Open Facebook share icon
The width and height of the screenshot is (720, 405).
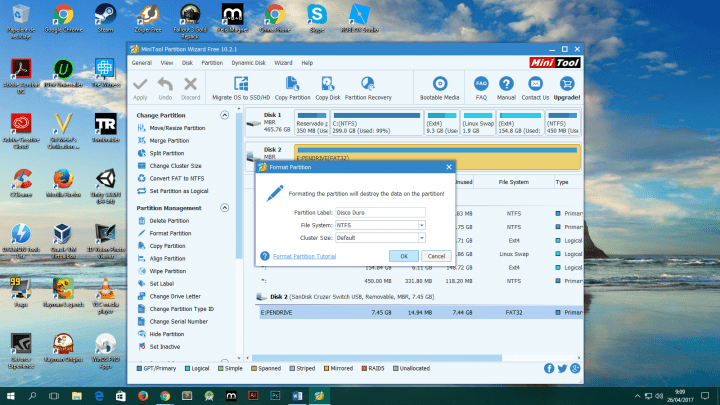549,368
